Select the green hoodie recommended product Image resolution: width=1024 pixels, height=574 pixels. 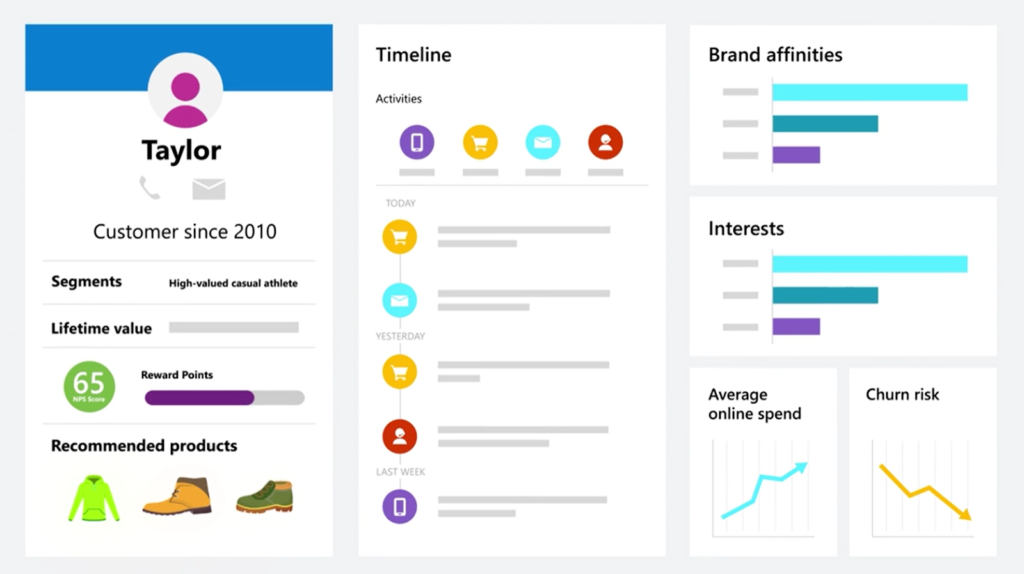(x=94, y=498)
